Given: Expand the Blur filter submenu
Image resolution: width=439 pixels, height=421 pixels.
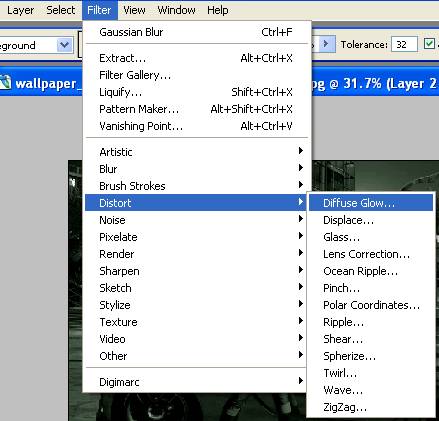Looking at the screenshot, I should [x=196, y=169].
